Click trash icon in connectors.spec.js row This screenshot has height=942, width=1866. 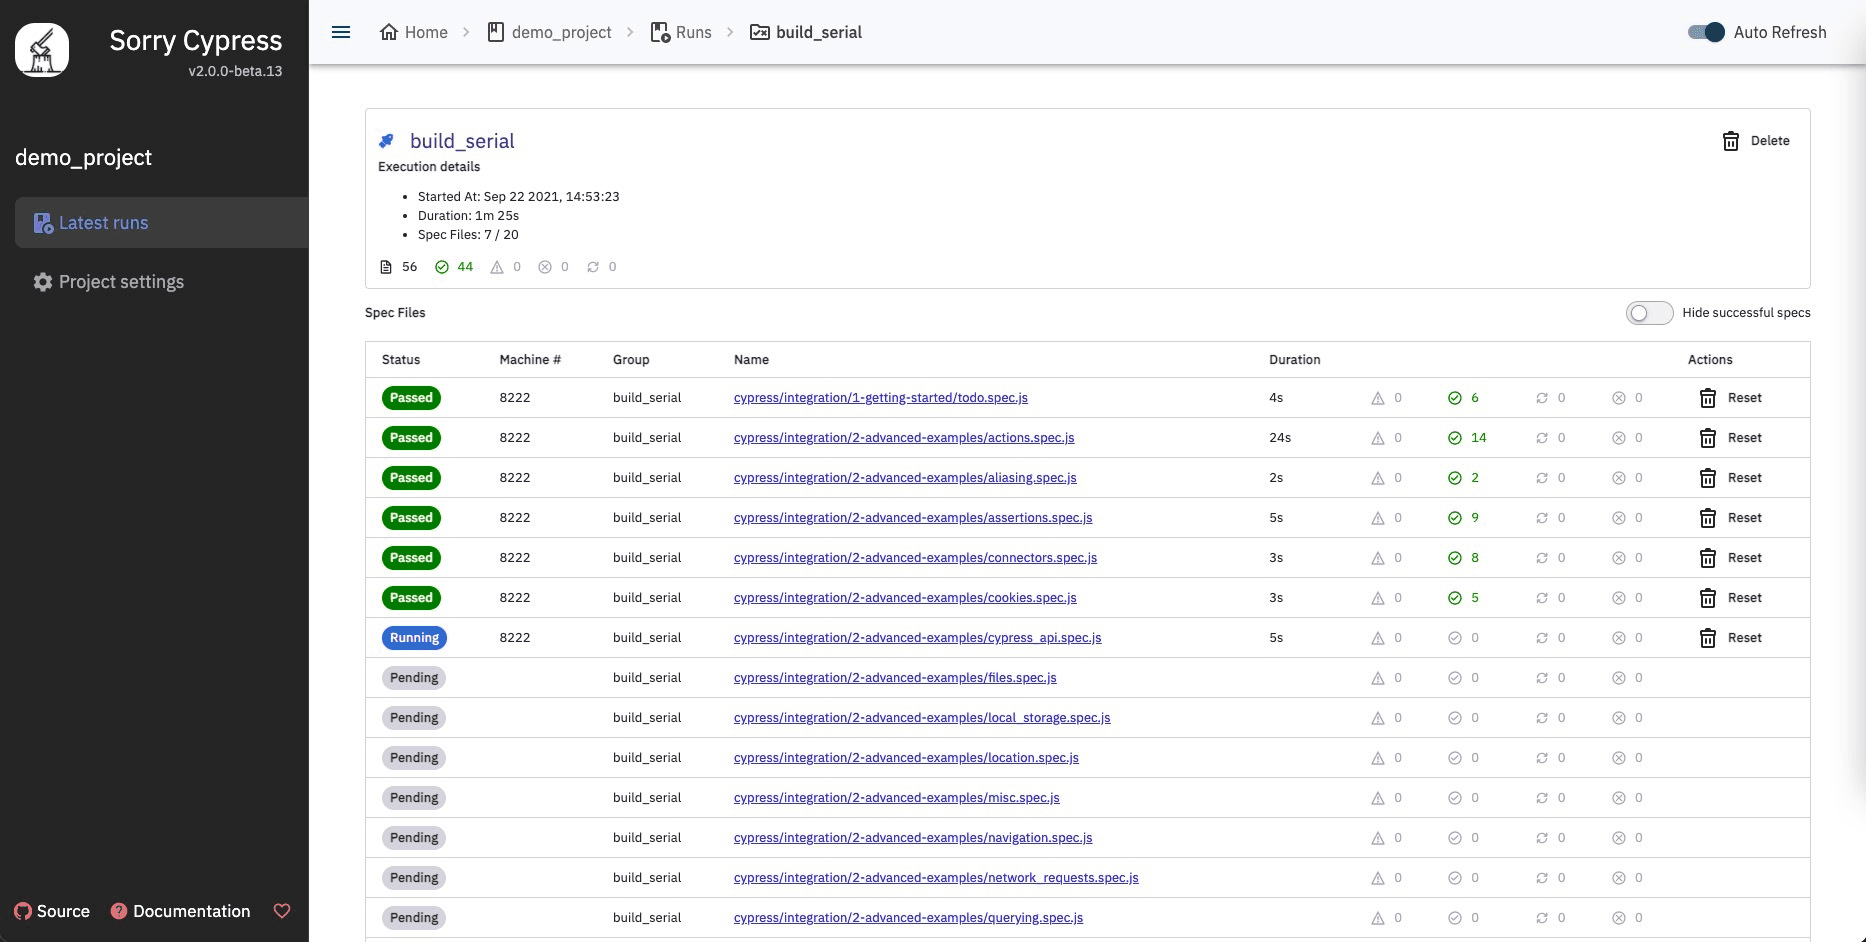pos(1708,558)
